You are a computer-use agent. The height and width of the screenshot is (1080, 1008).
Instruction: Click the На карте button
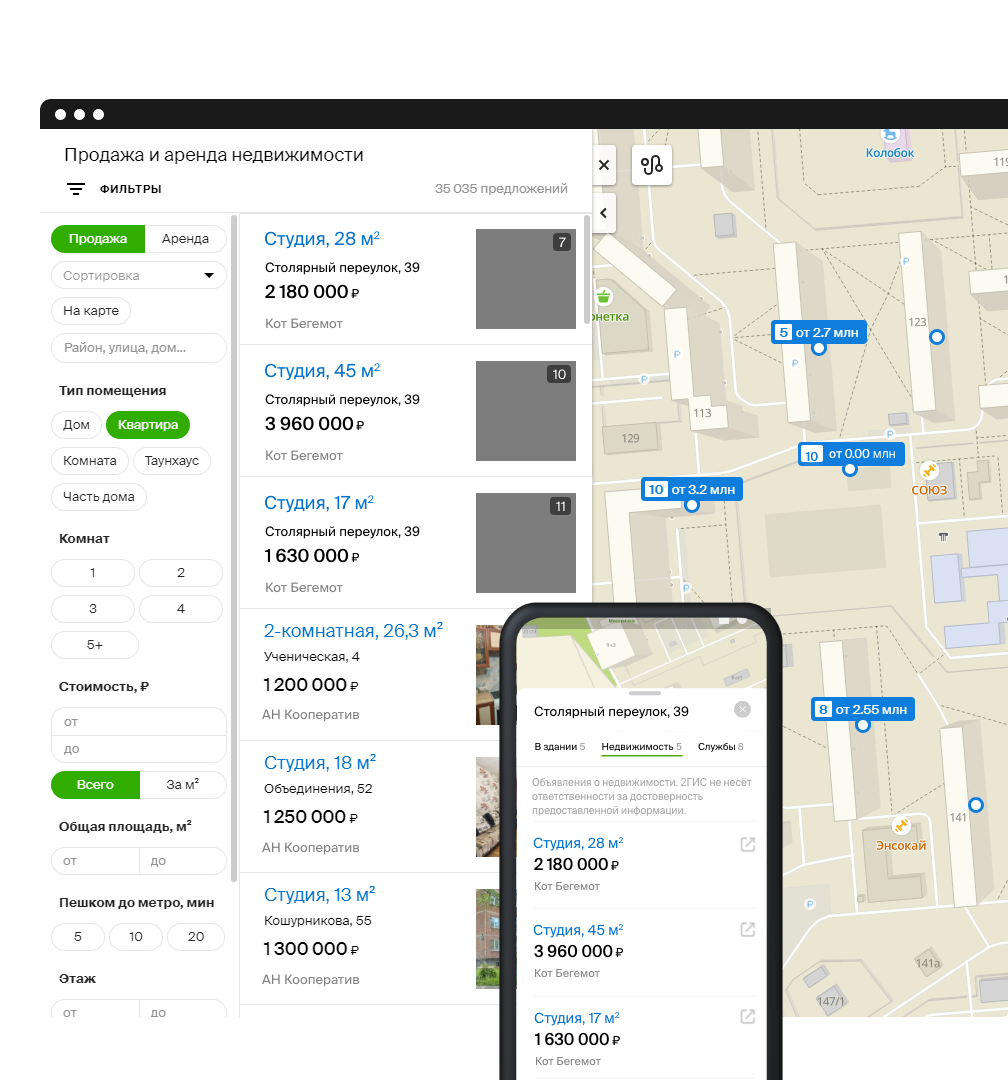click(91, 311)
